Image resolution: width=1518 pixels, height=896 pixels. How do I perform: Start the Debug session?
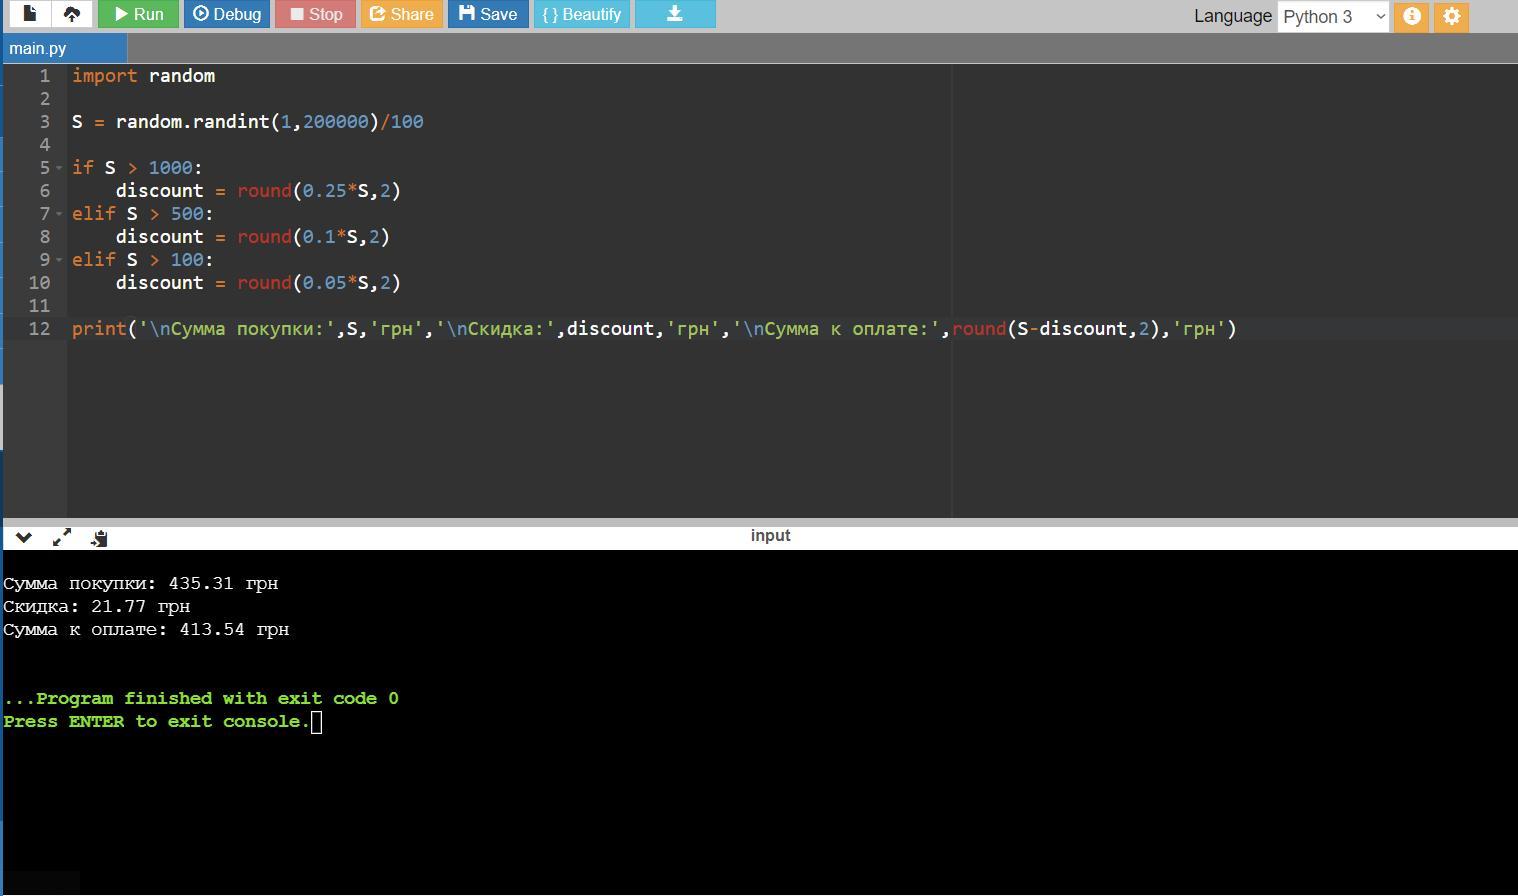tap(227, 14)
